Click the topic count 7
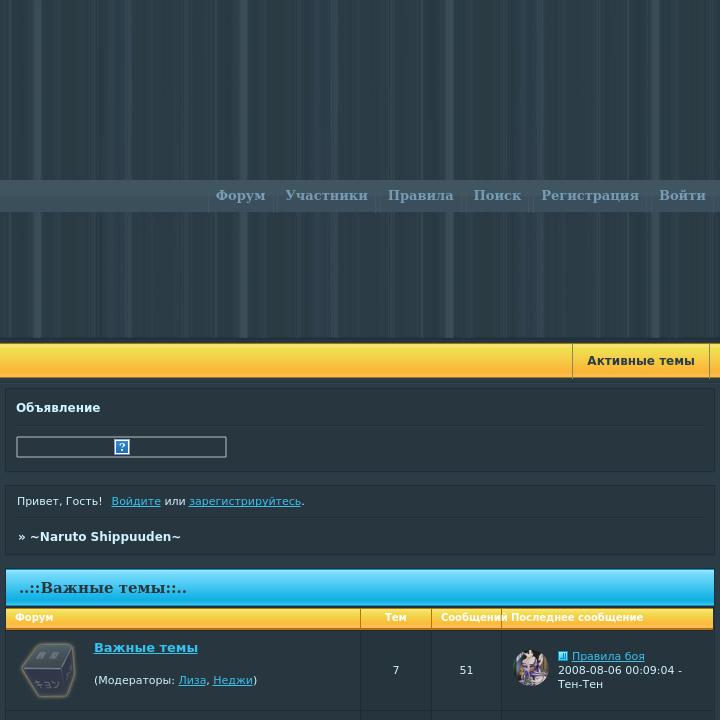Image resolution: width=720 pixels, height=720 pixels. [396, 670]
